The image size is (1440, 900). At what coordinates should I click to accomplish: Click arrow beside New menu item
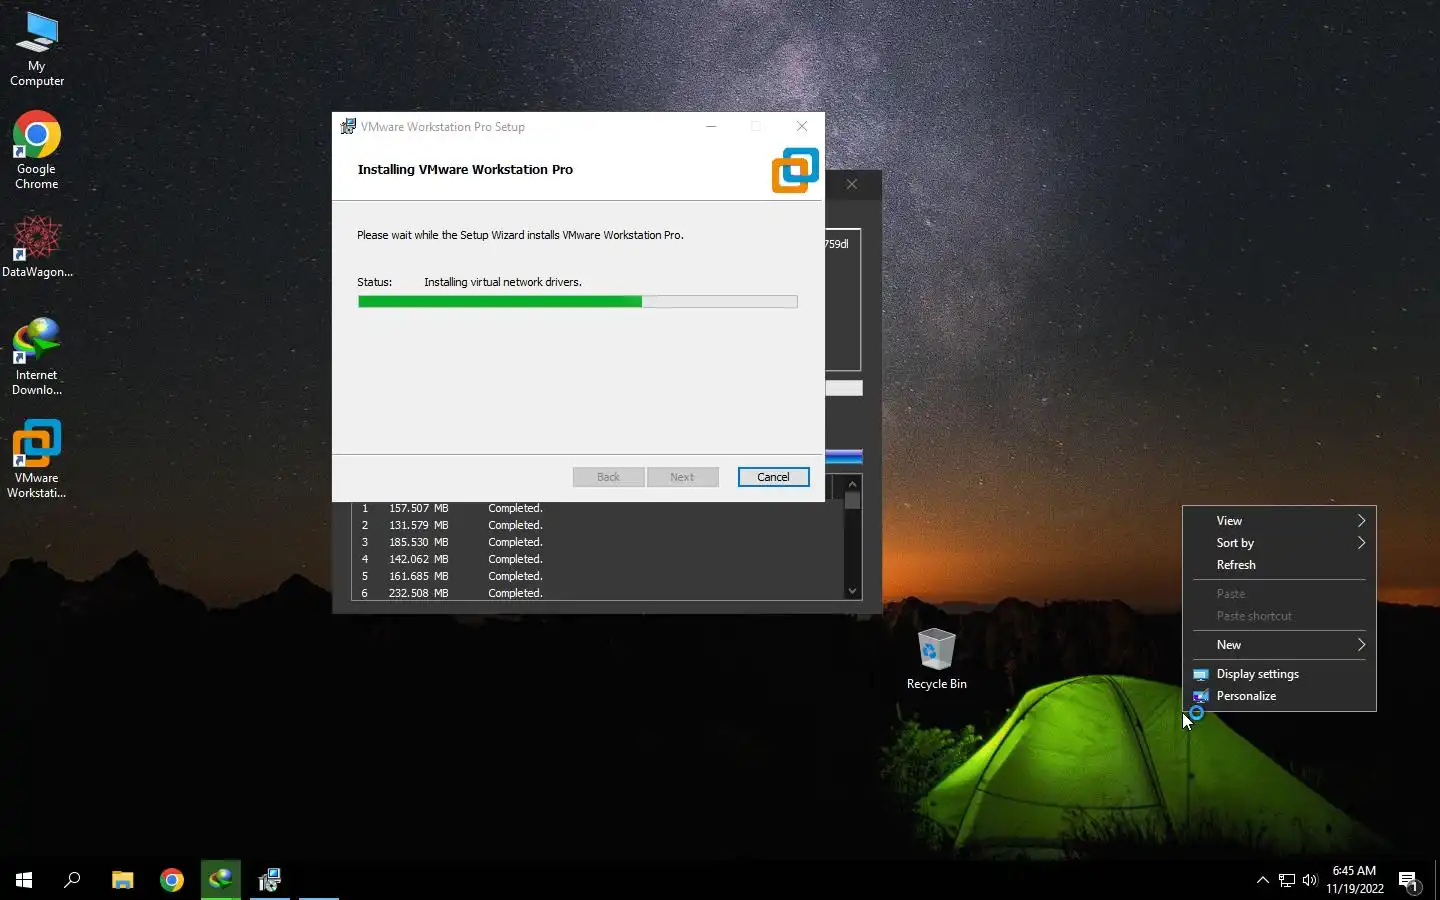1361,645
